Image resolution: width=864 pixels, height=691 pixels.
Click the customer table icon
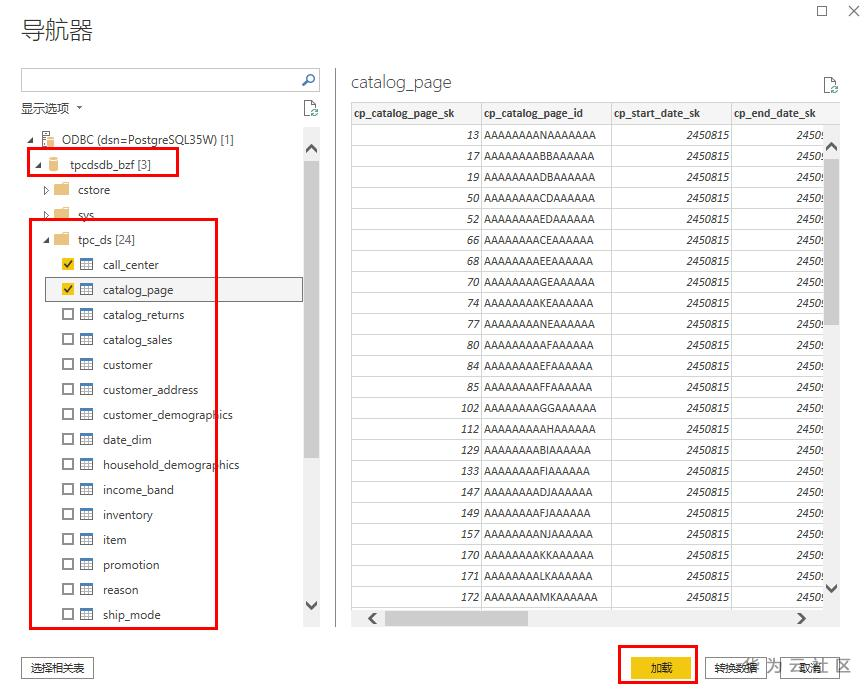(x=87, y=364)
